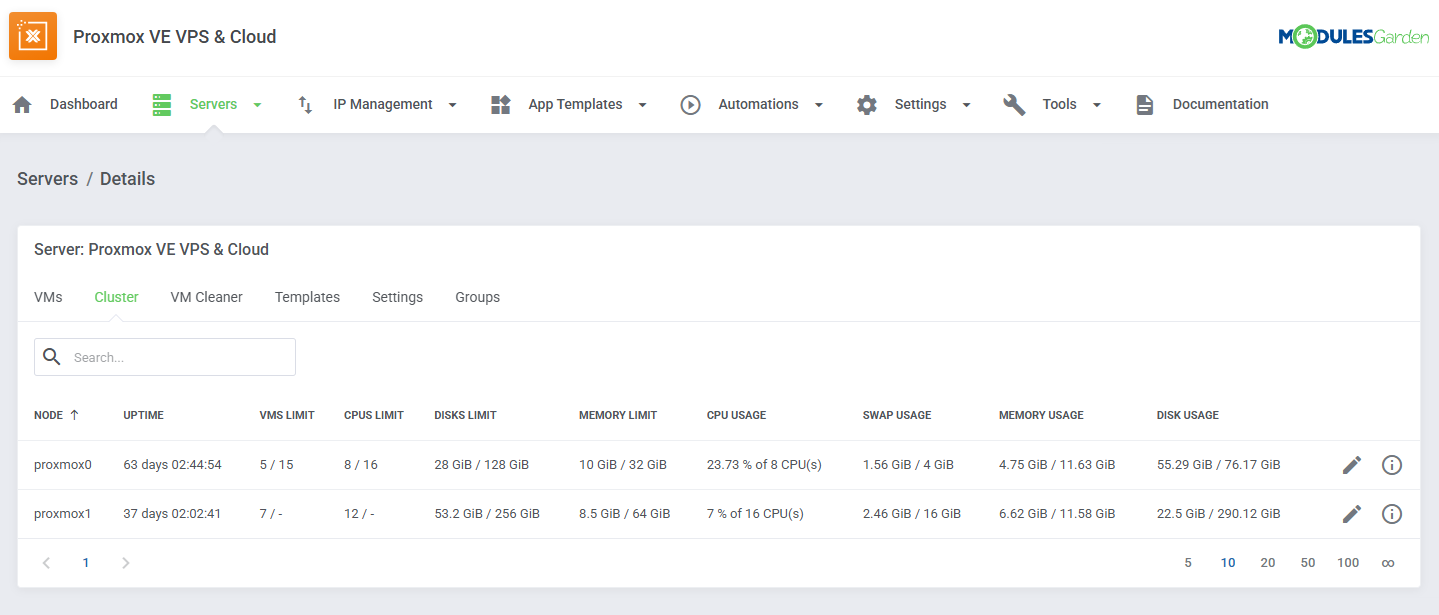Show 10 entries per page
This screenshot has width=1439, height=615.
(1228, 563)
